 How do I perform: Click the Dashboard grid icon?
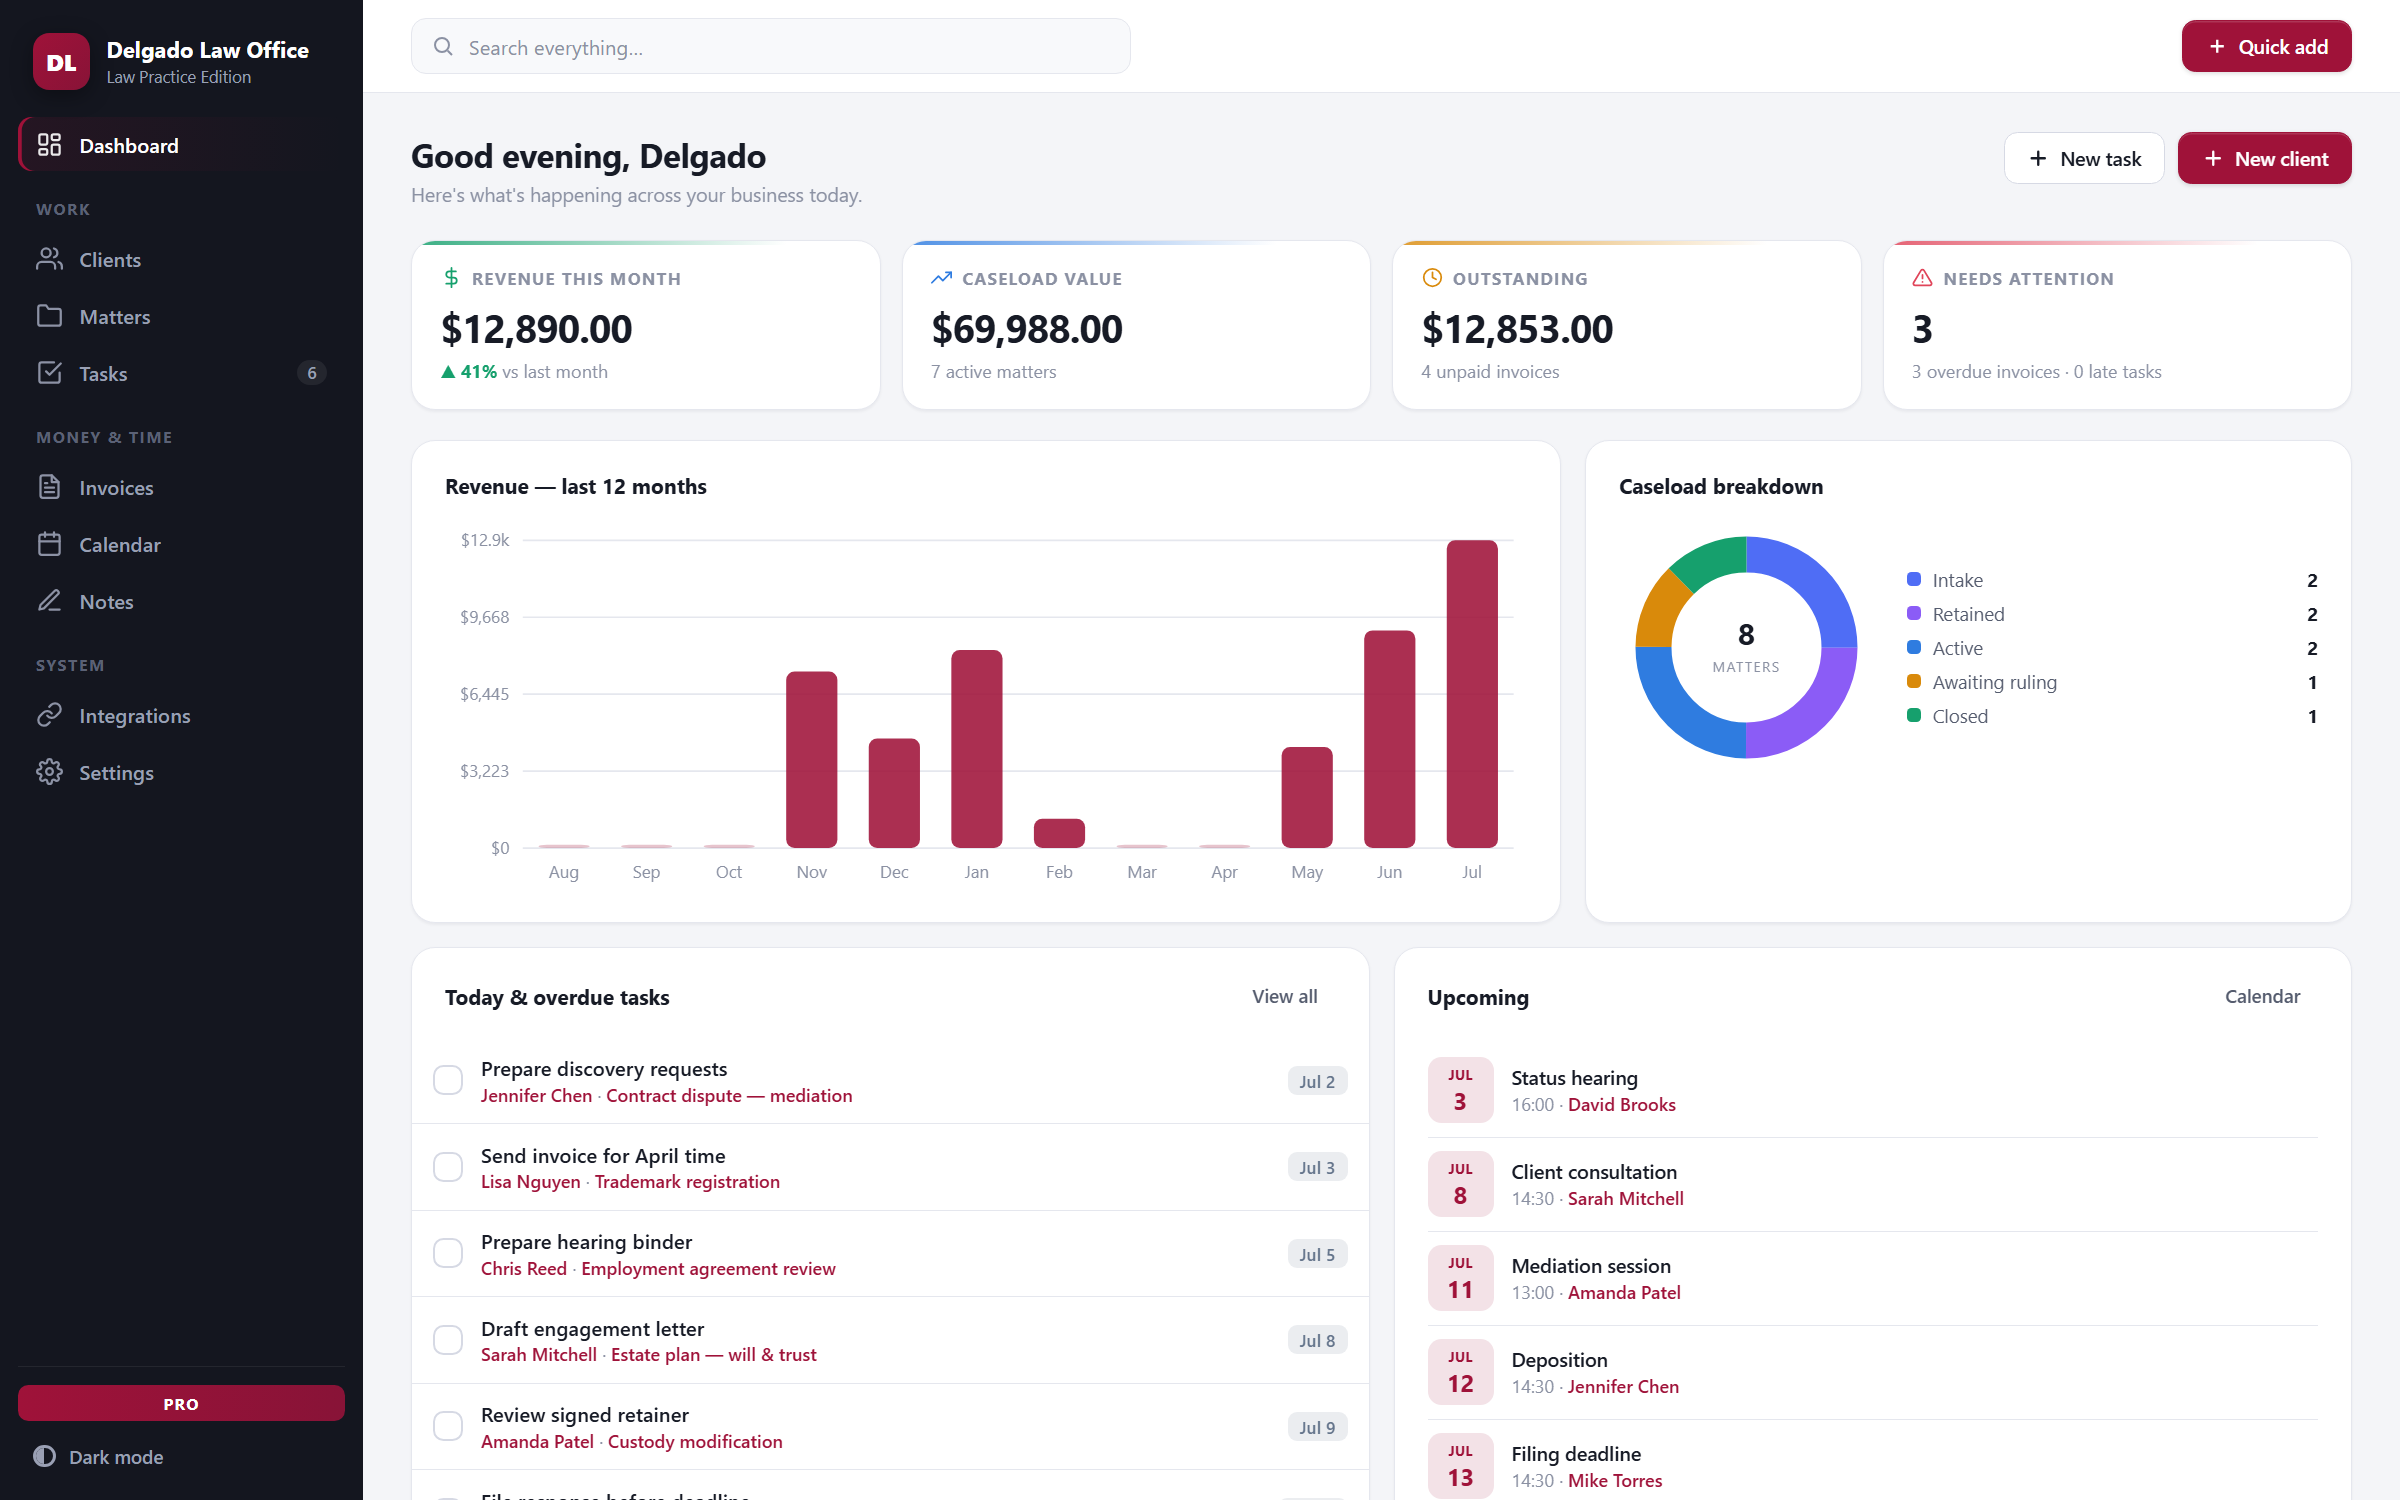coord(49,145)
